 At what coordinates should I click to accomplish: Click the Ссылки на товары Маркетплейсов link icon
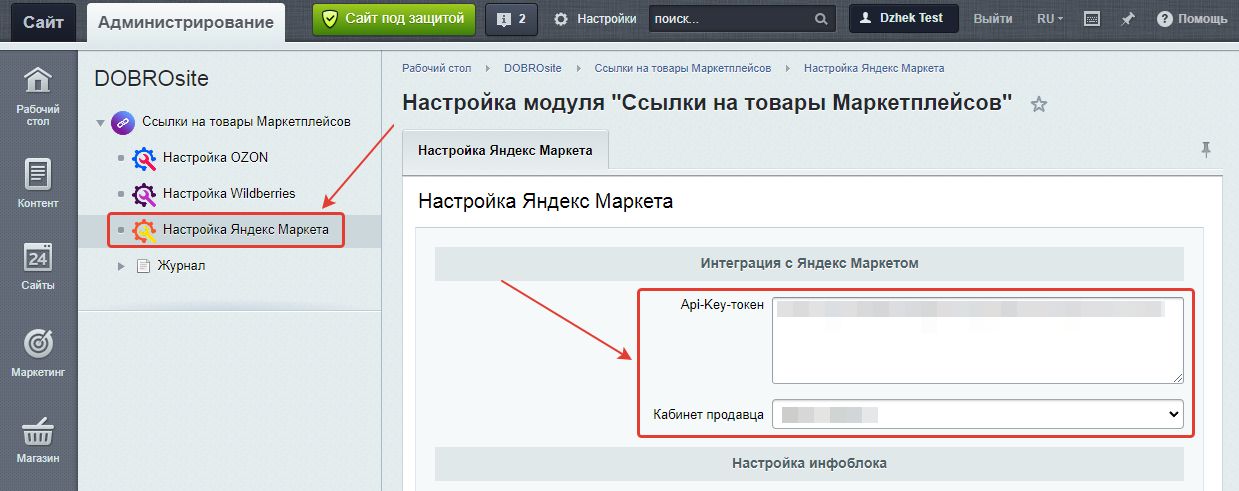(x=122, y=122)
